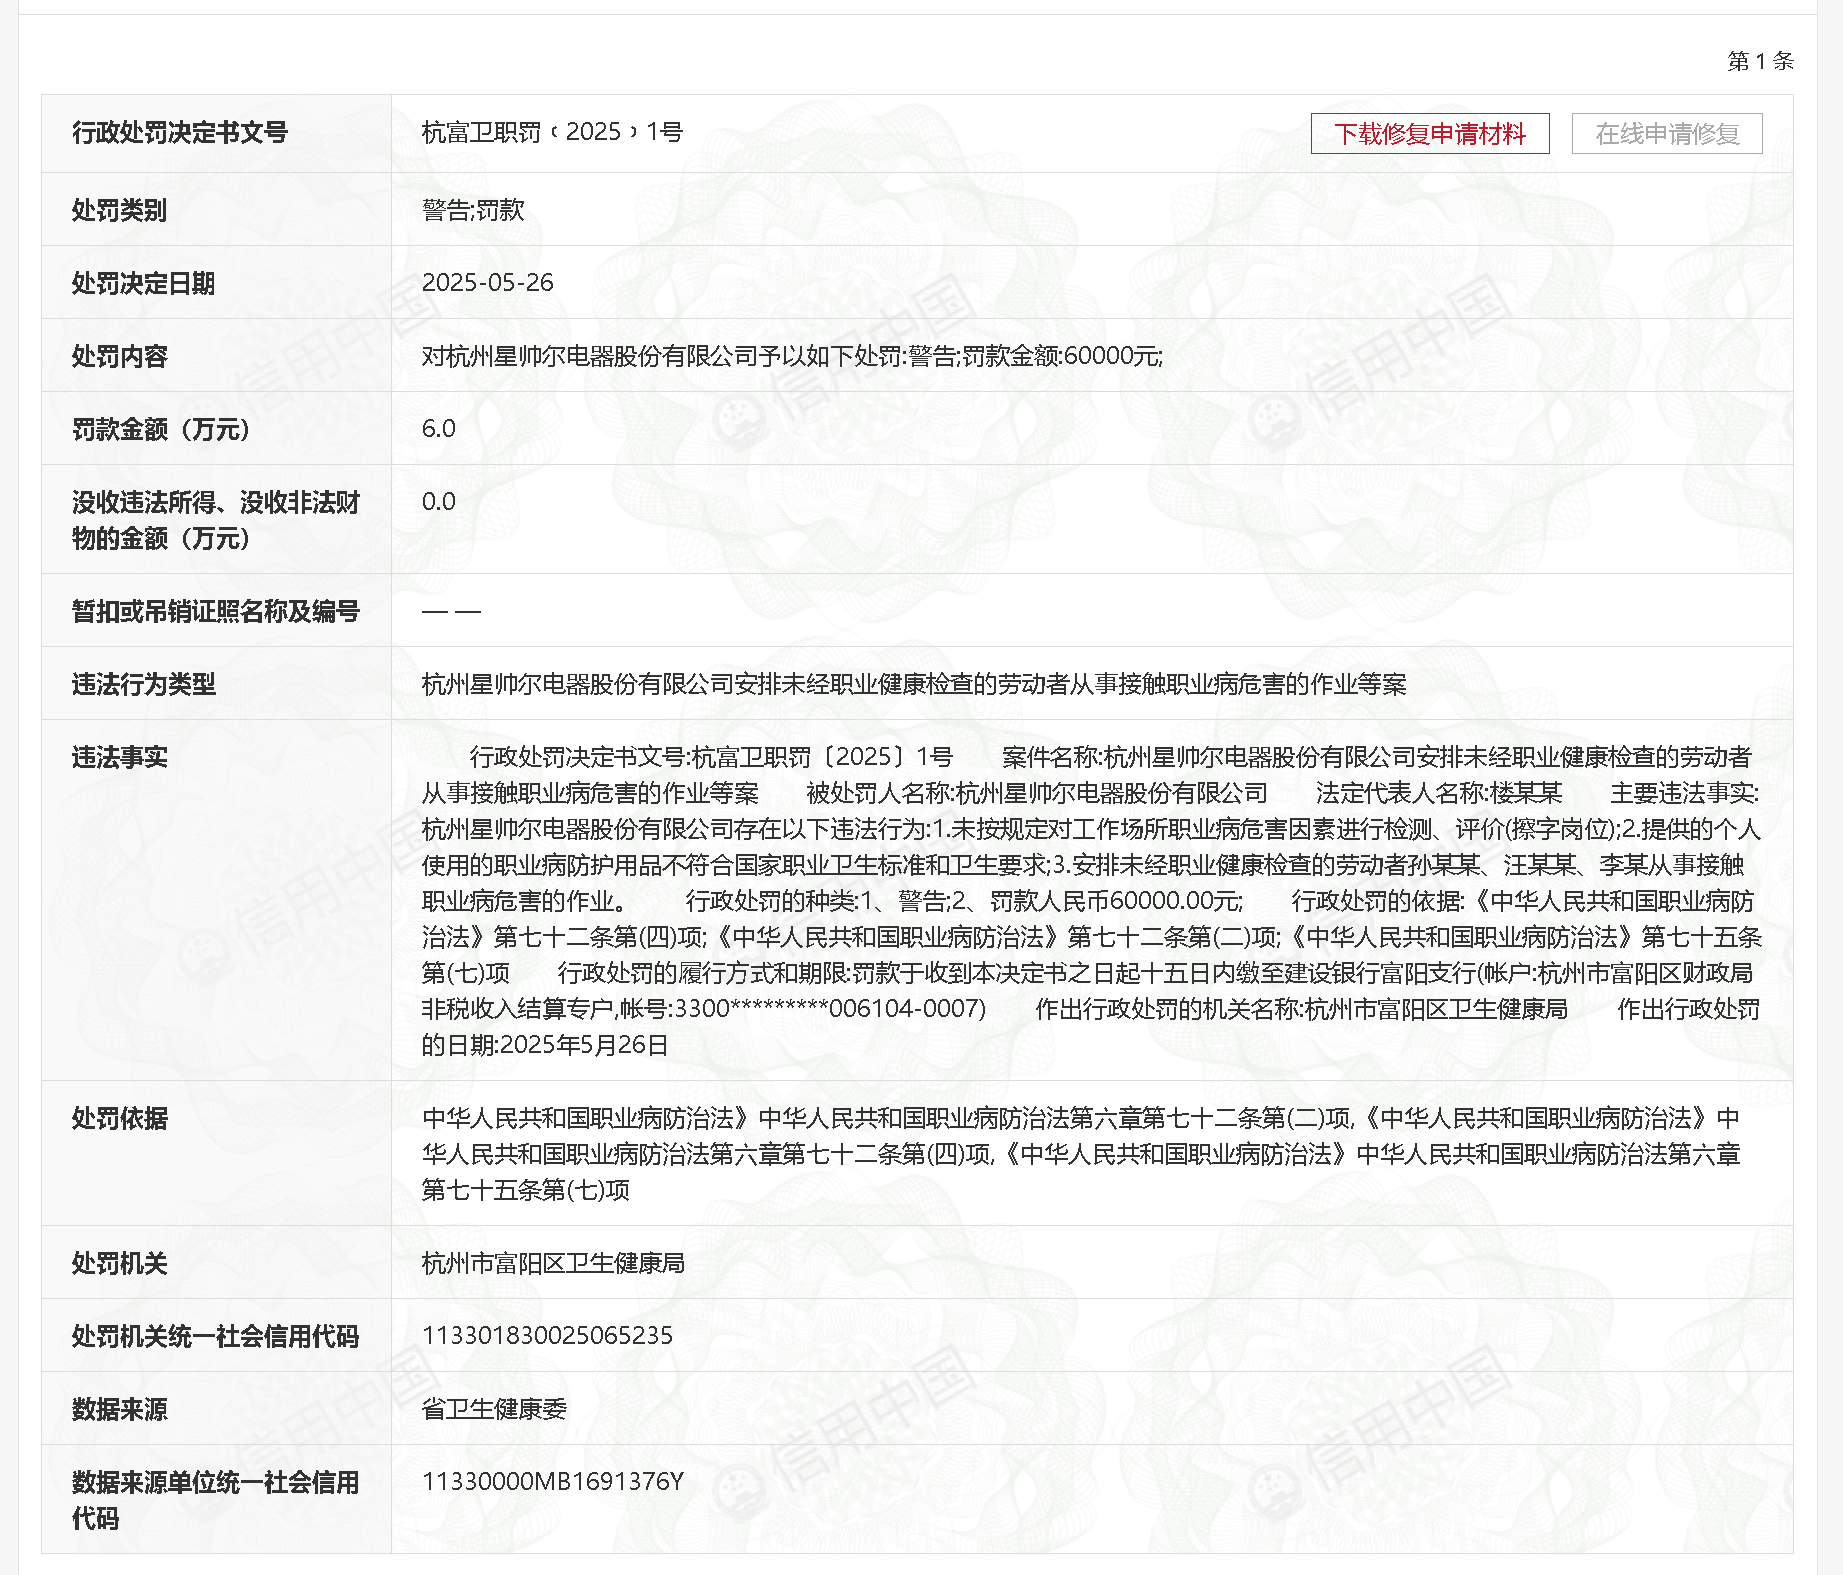This screenshot has width=1843, height=1575.
Task: Click the 处罚决定日期 label
Action: point(143,283)
